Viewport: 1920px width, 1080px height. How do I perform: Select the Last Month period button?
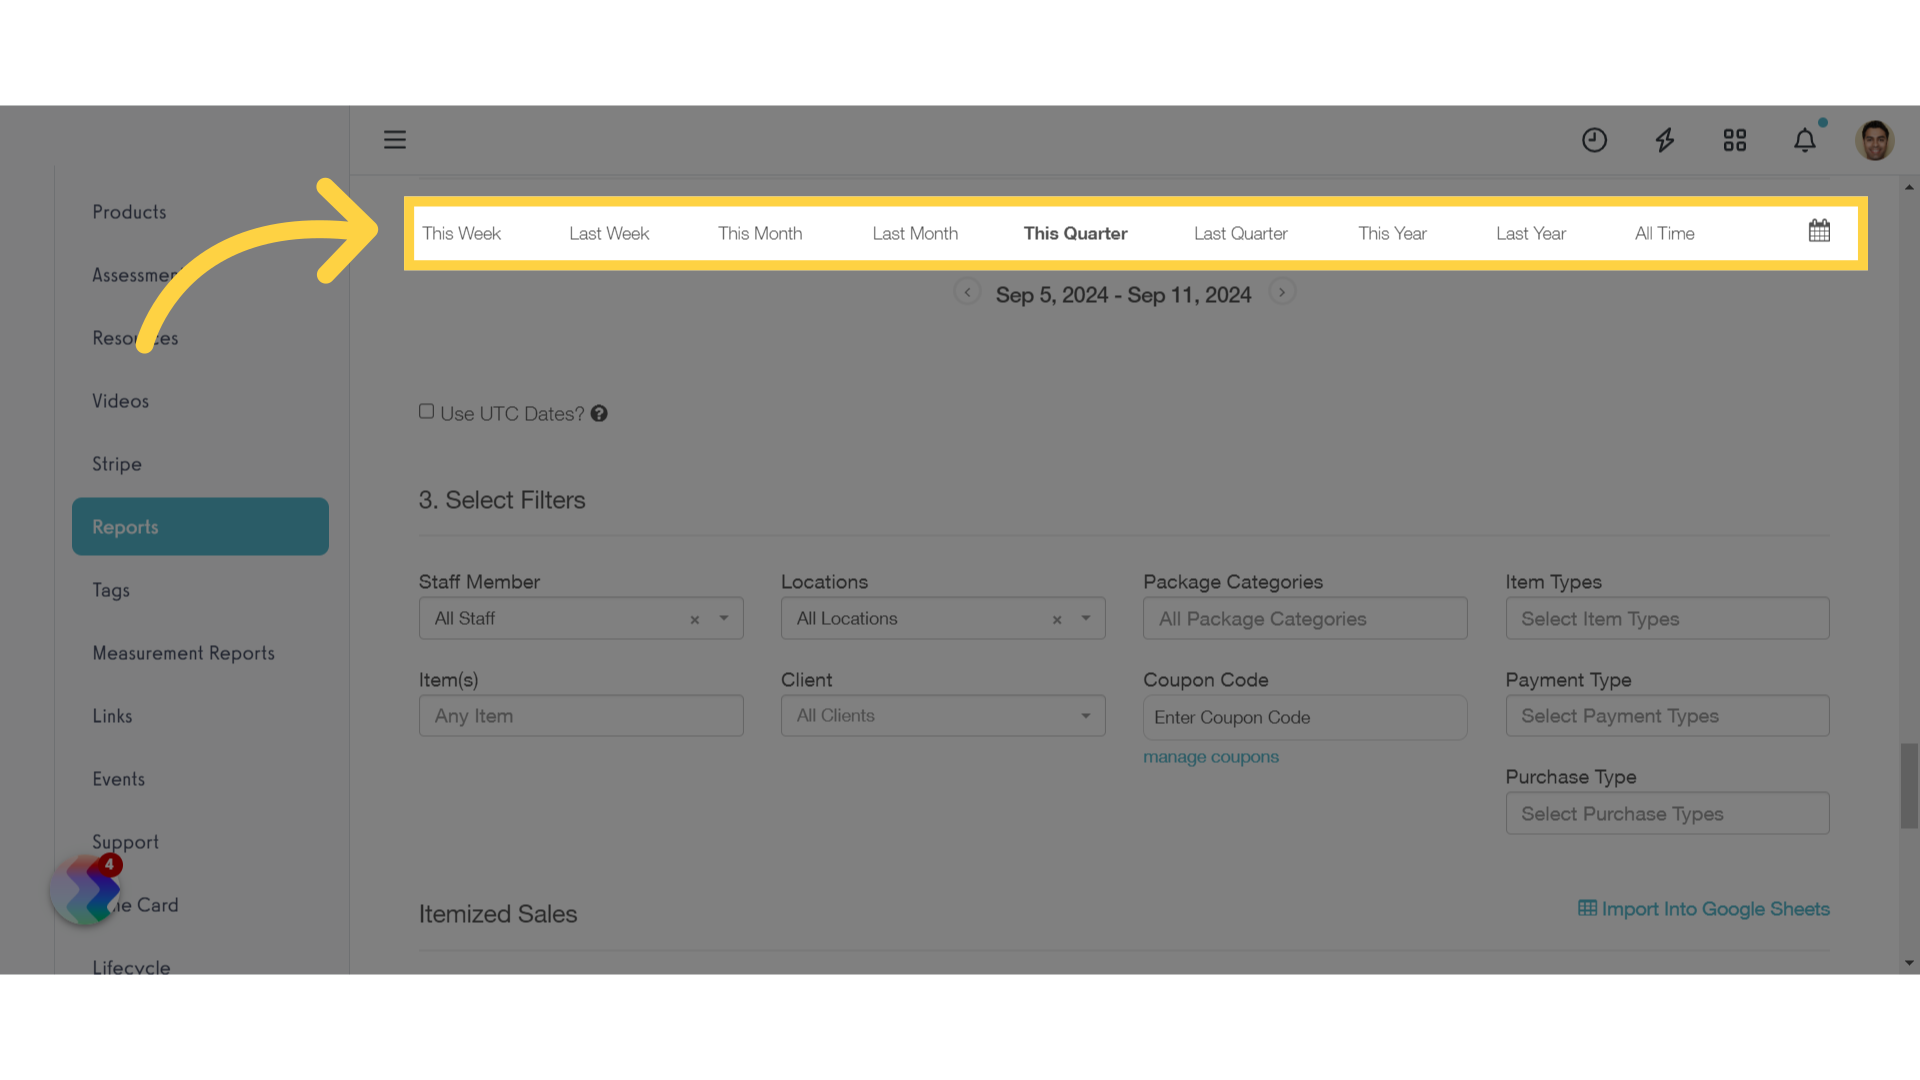(915, 232)
